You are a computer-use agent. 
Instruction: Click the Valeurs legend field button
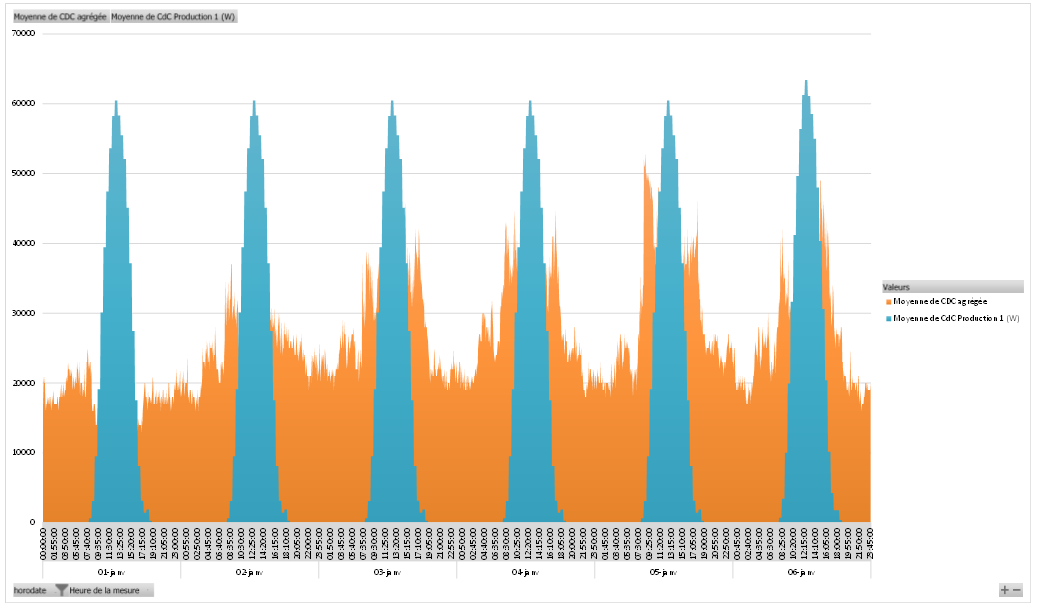(x=953, y=287)
